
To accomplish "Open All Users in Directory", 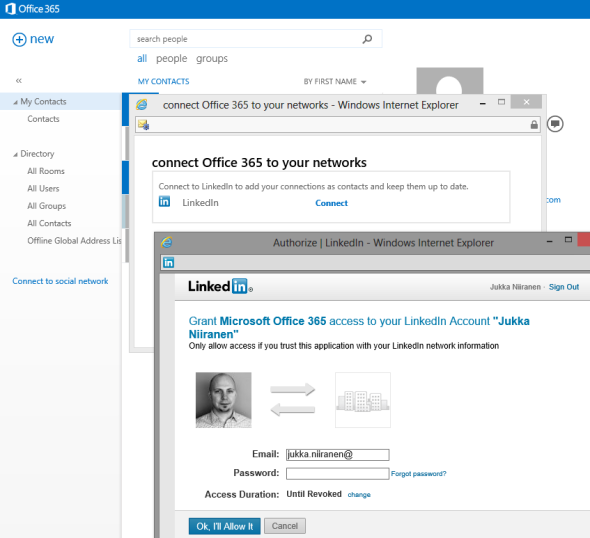I will click(x=43, y=188).
